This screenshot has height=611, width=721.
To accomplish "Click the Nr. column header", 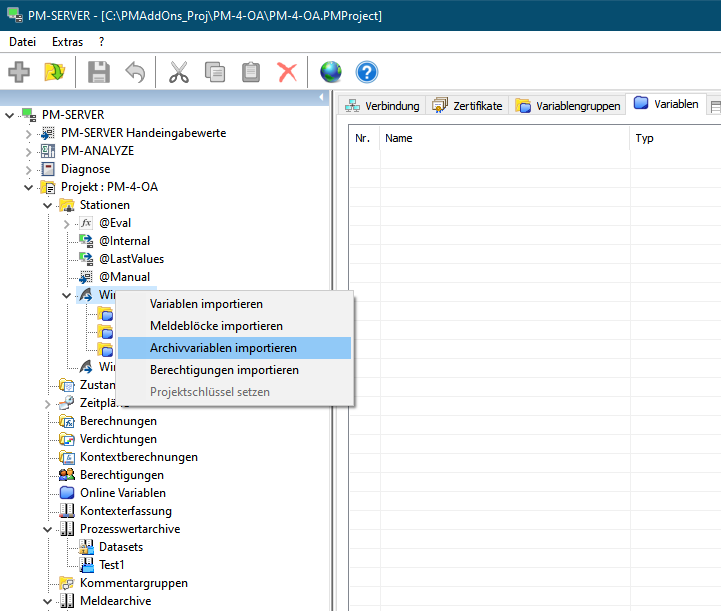I will (363, 138).
